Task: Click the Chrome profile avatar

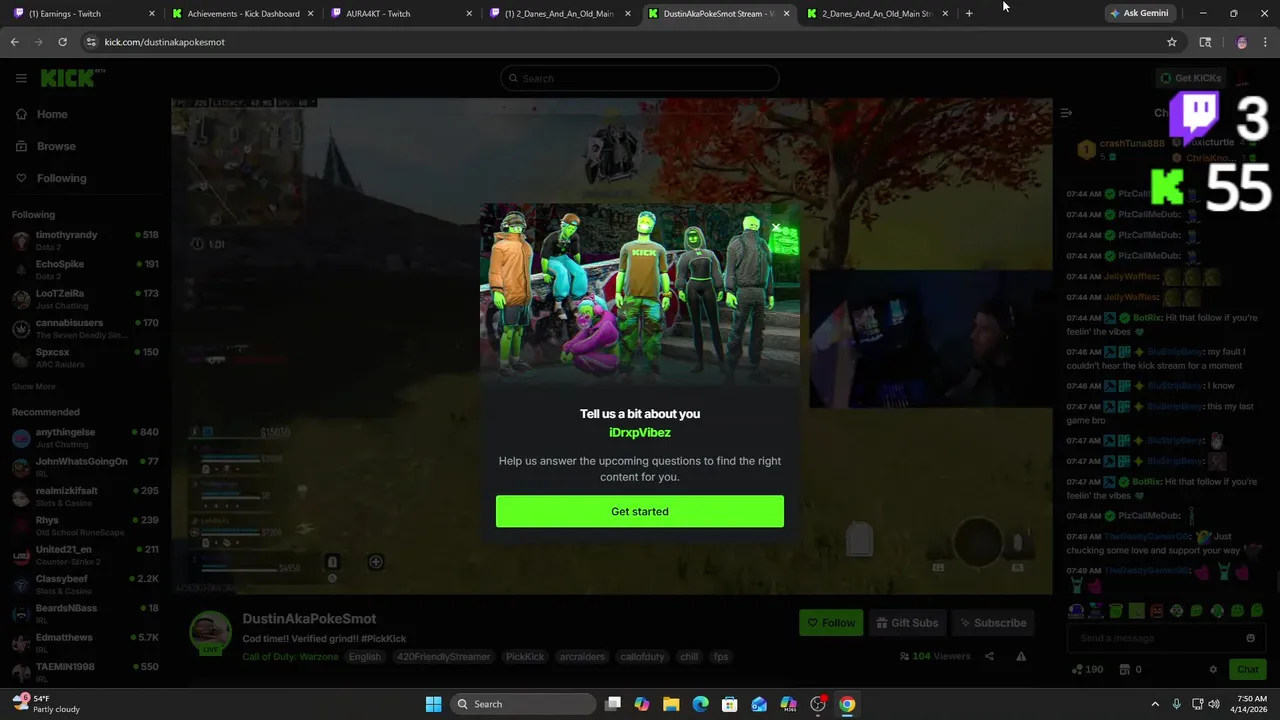Action: pyautogui.click(x=1242, y=42)
